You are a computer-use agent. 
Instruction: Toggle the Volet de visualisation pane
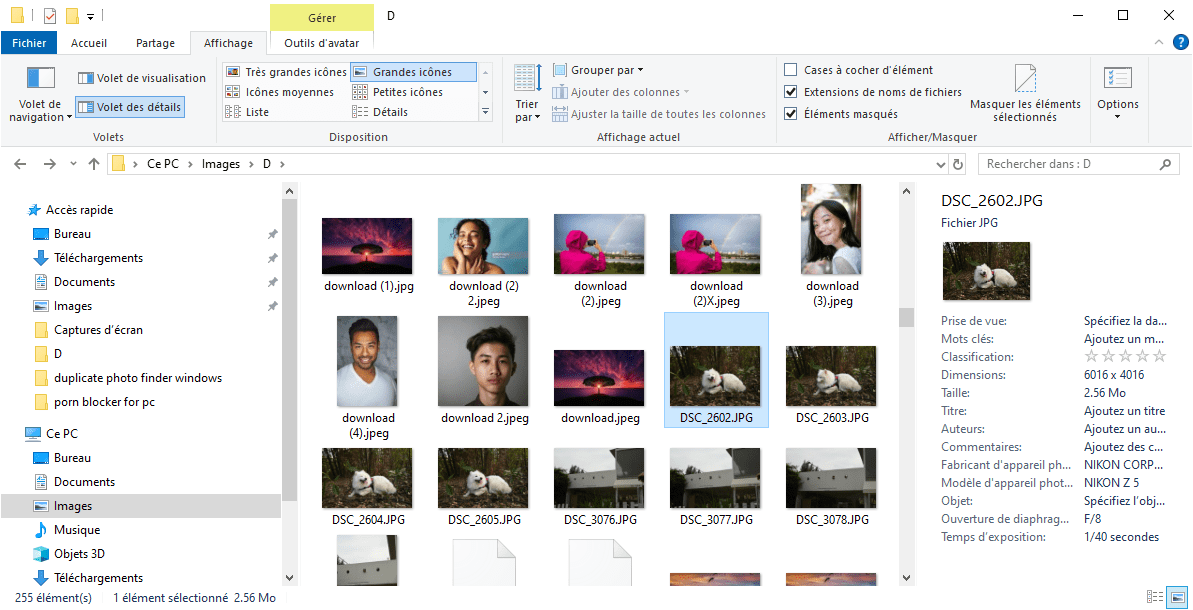pos(142,78)
